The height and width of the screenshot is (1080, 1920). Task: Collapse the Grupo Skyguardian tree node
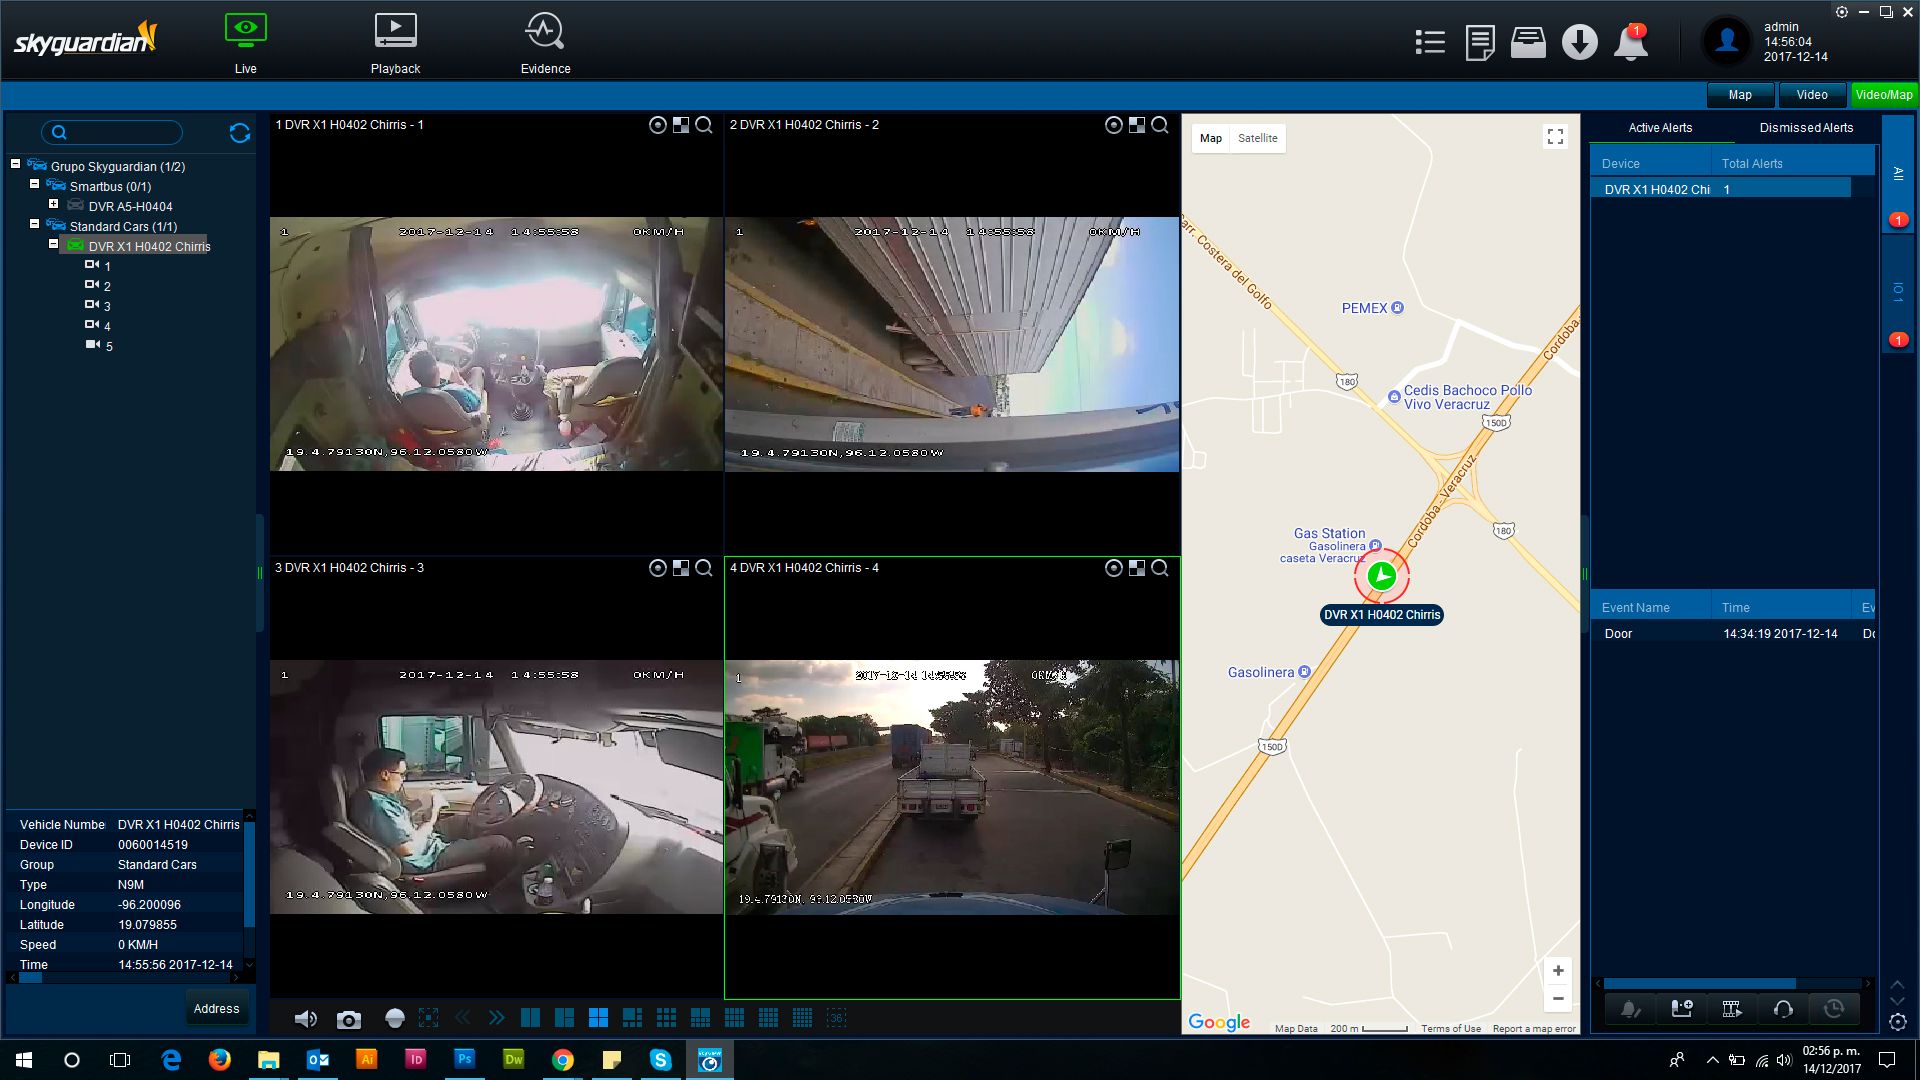(16, 164)
